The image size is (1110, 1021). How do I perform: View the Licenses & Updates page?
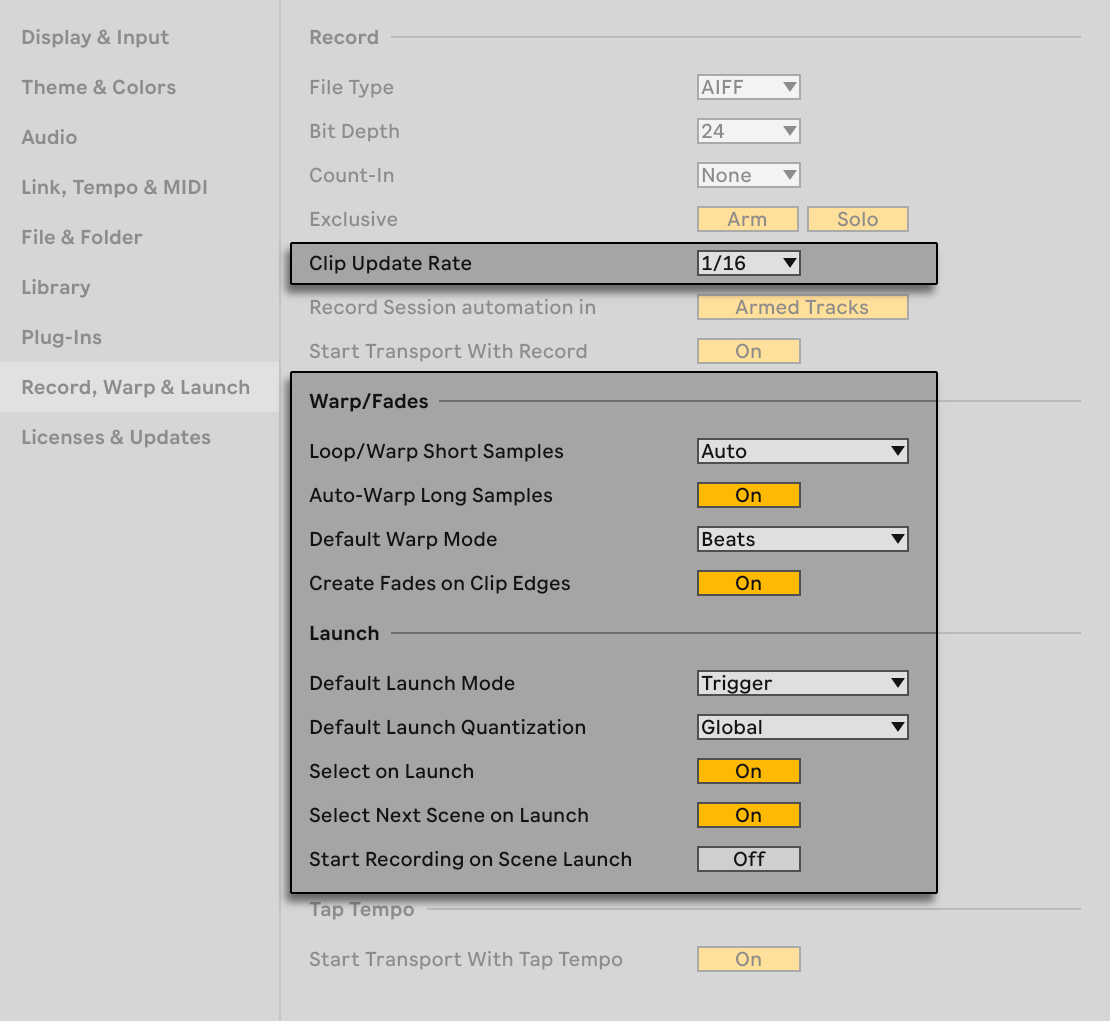[116, 437]
